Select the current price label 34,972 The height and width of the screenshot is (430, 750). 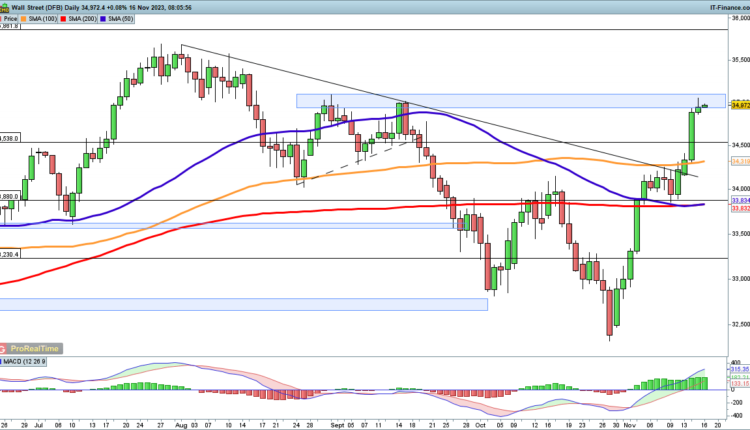740,105
